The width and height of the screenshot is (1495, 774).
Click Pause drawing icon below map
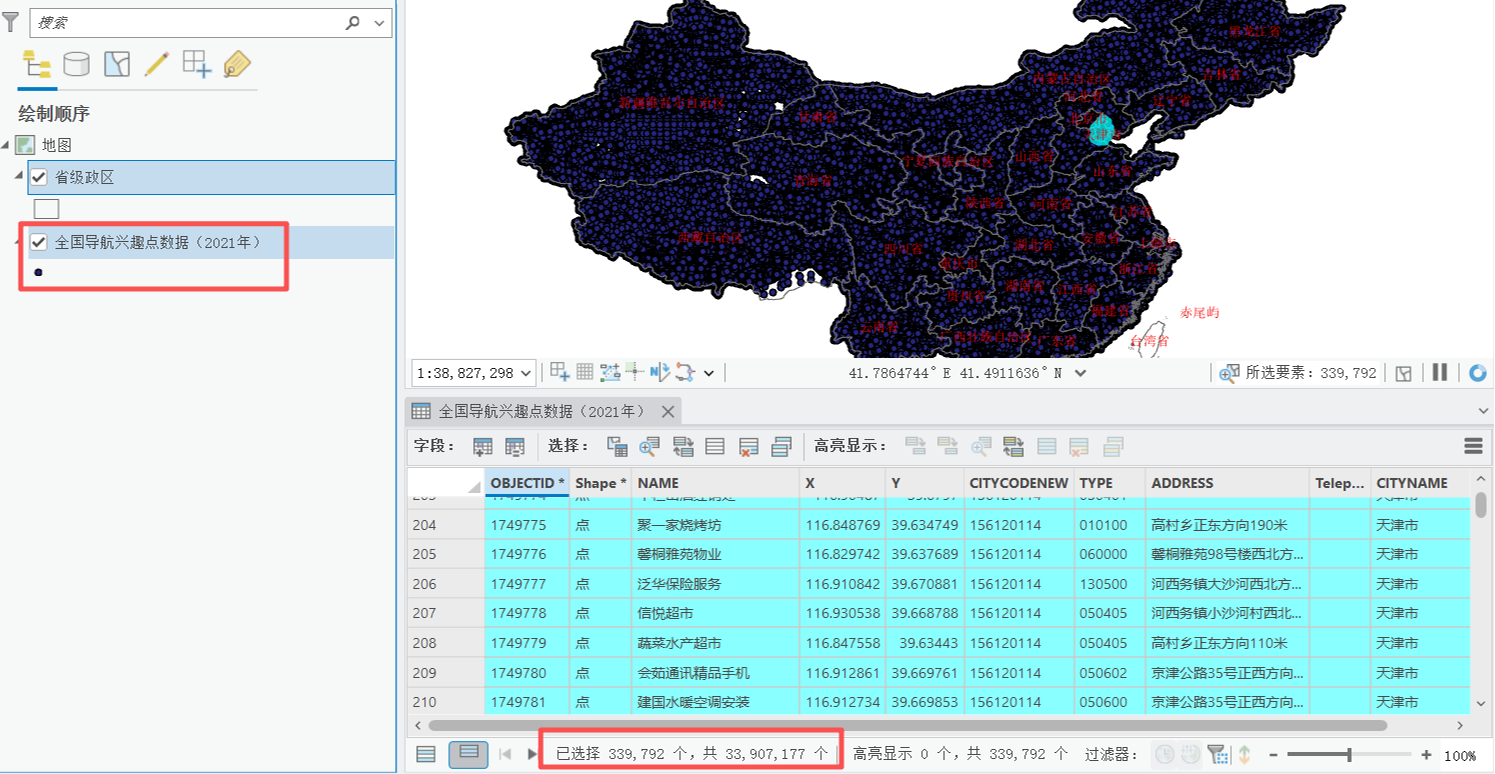[1440, 372]
